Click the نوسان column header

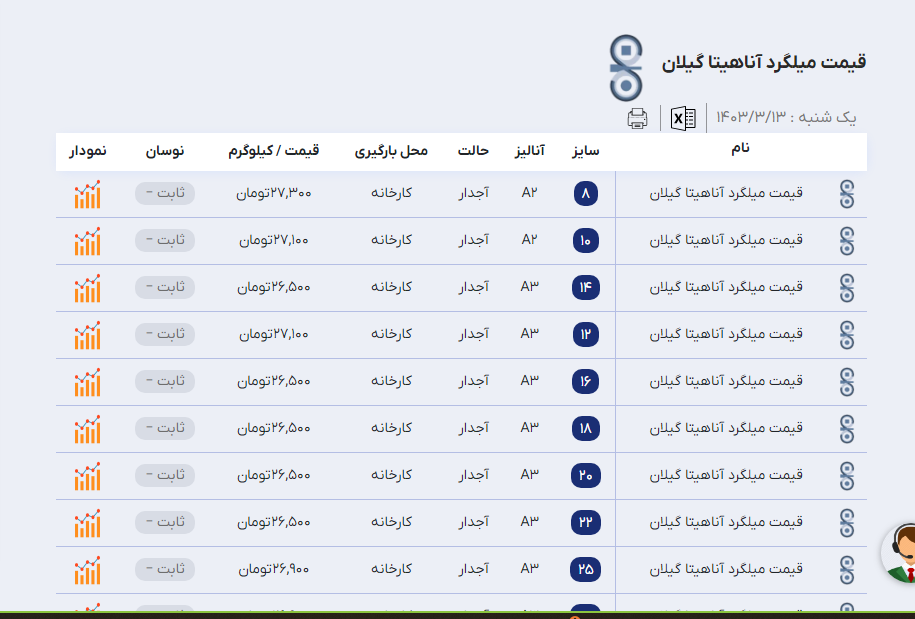point(165,151)
